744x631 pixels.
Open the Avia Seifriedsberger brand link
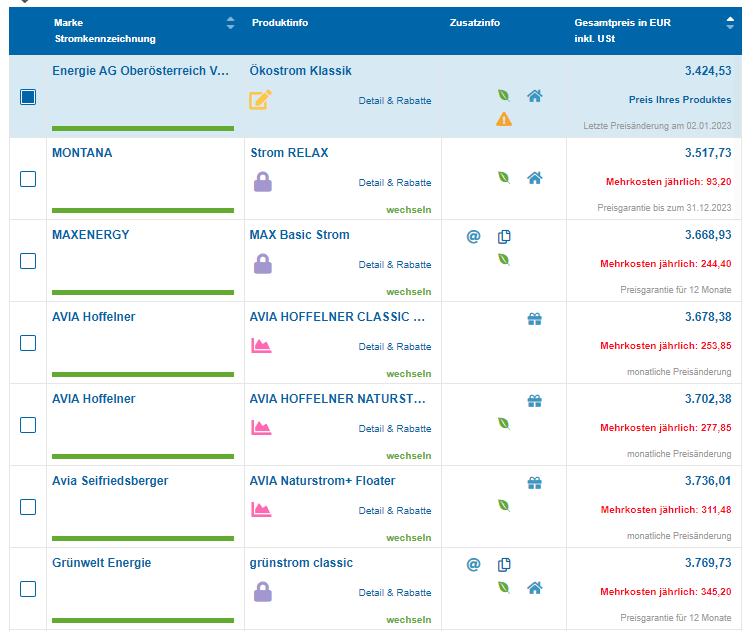pos(110,481)
